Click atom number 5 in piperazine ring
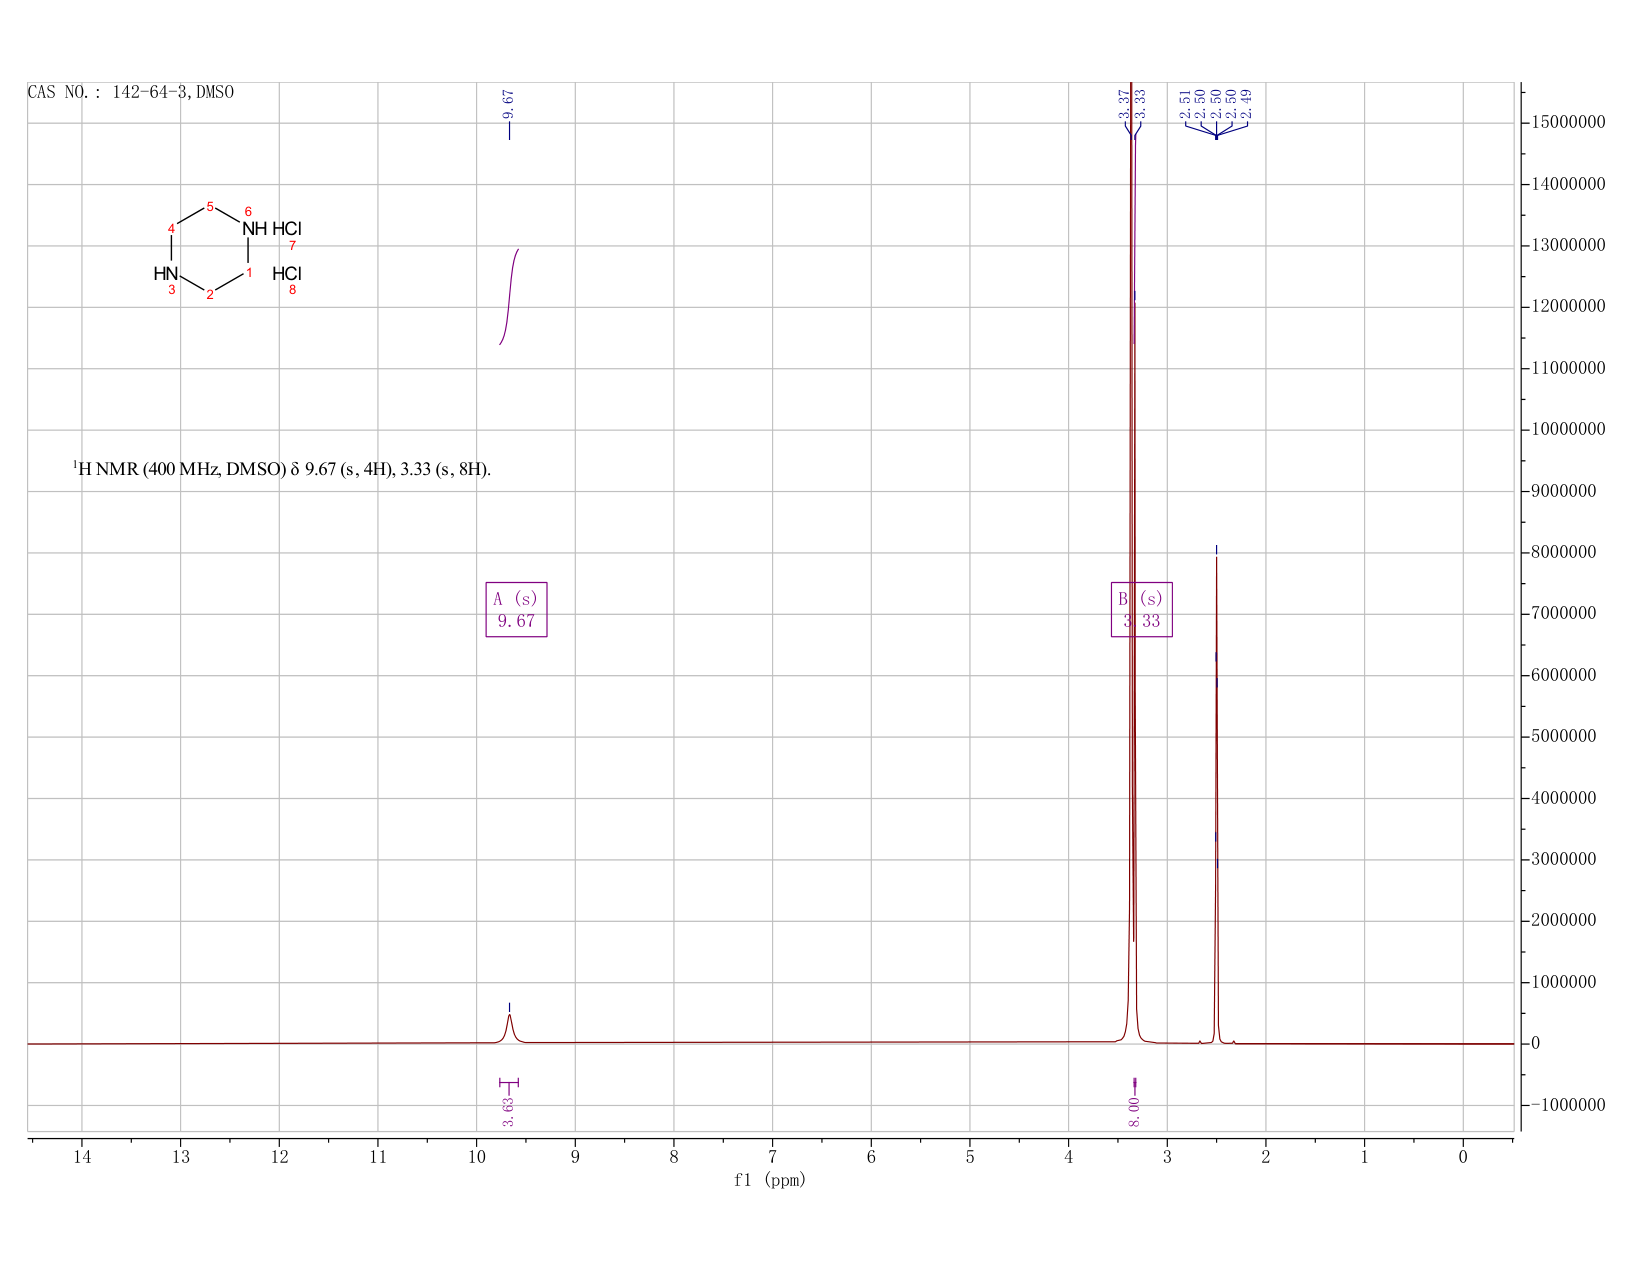The height and width of the screenshot is (1275, 1650). click(x=210, y=207)
